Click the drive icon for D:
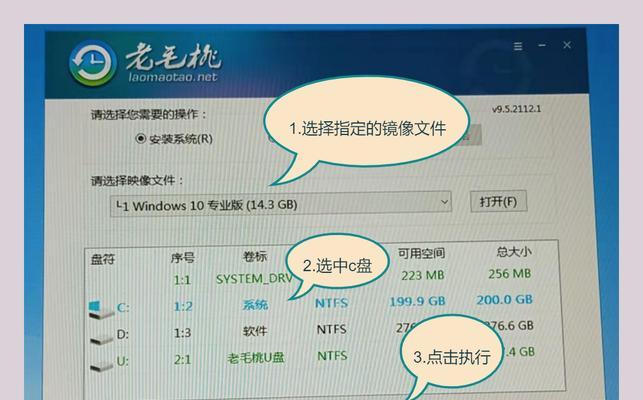 click(101, 338)
